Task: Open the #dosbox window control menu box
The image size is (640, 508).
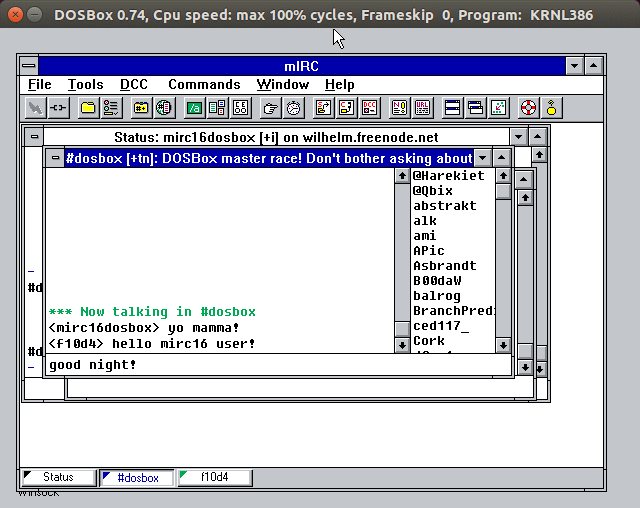Action: pyautogui.click(x=55, y=158)
